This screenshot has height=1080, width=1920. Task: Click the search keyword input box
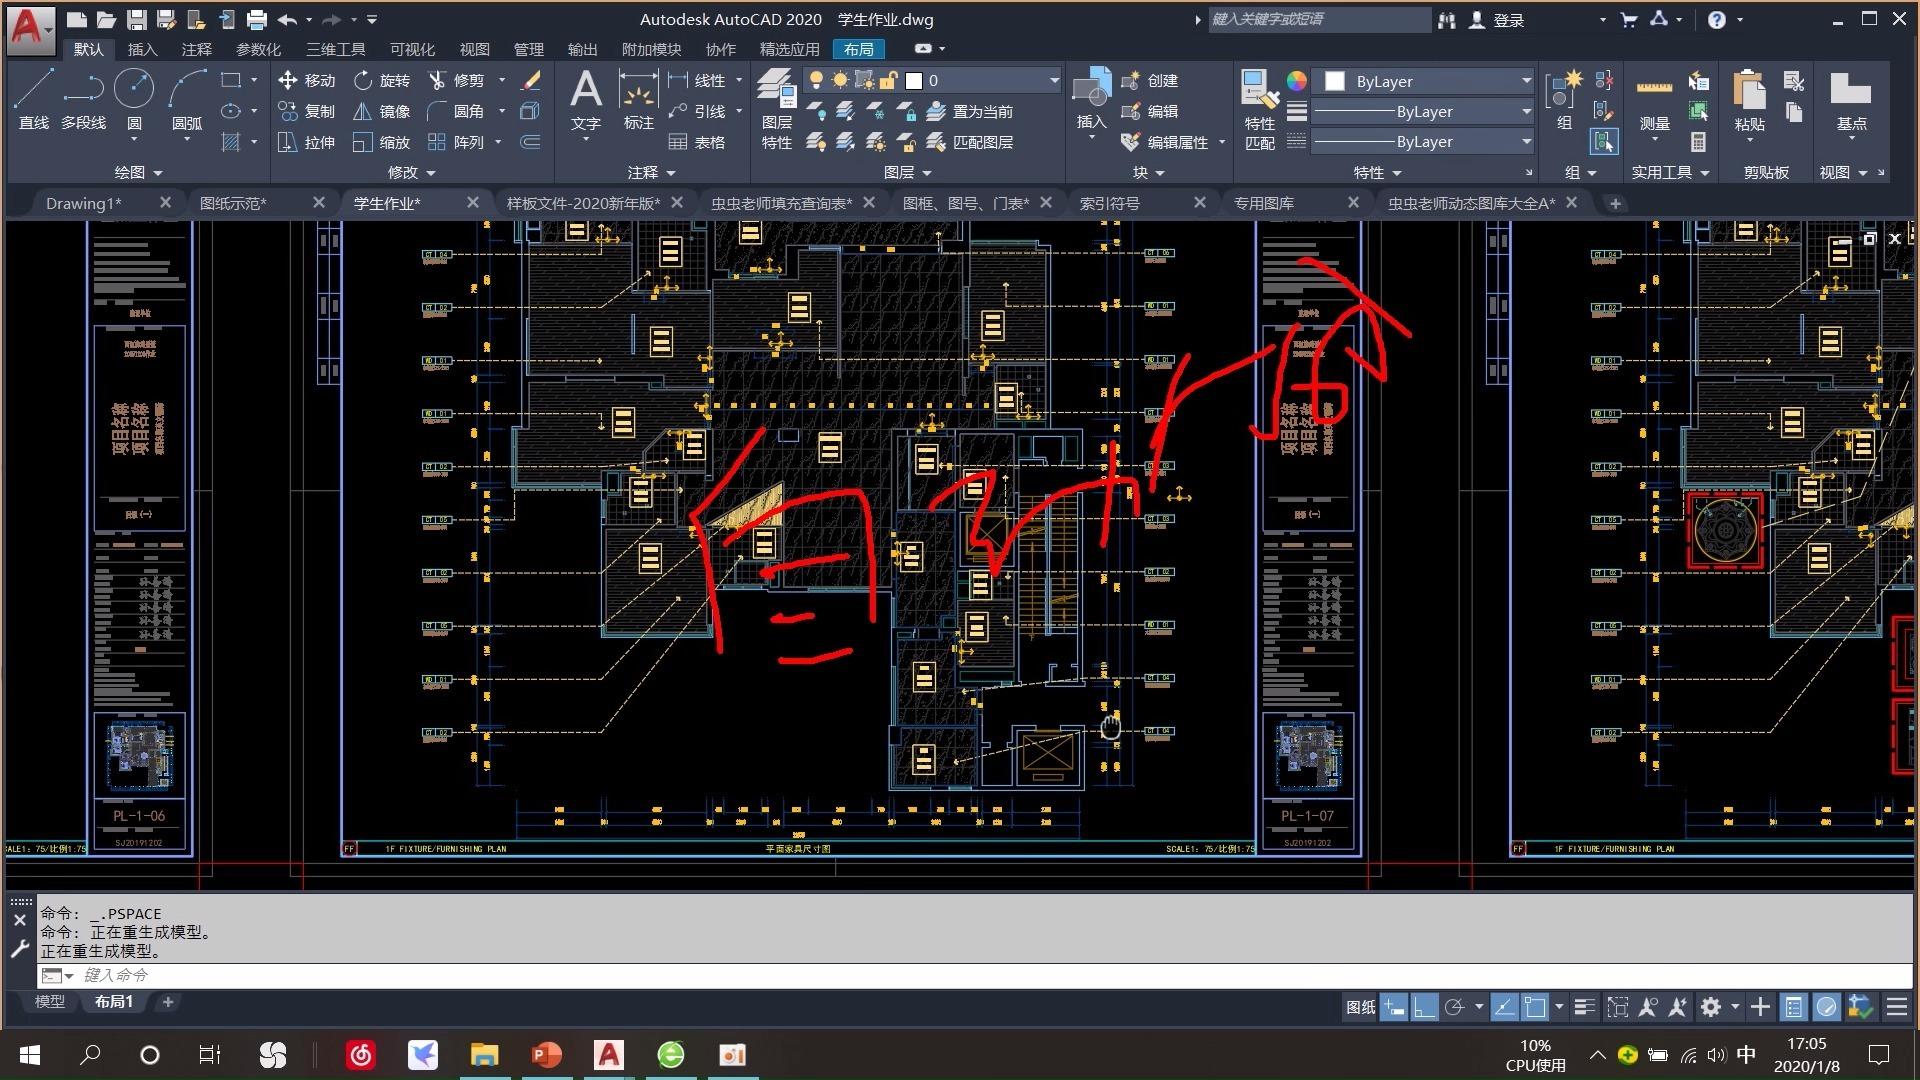click(1318, 19)
